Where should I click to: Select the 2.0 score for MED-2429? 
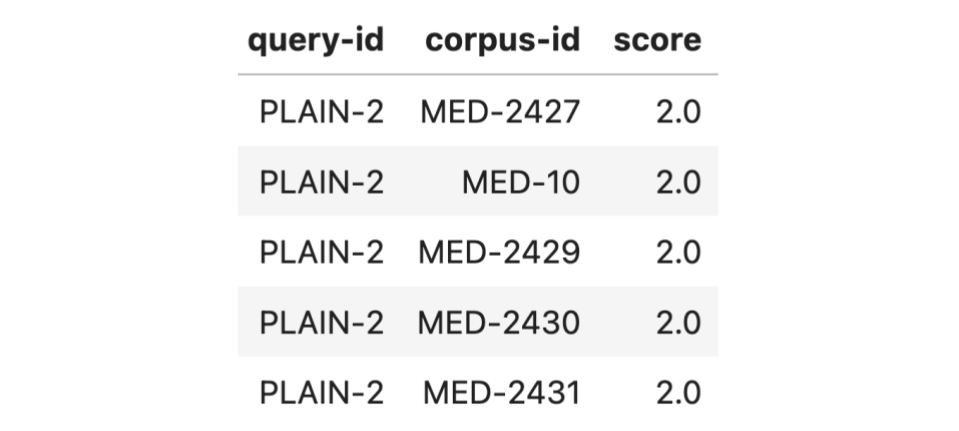coord(678,252)
